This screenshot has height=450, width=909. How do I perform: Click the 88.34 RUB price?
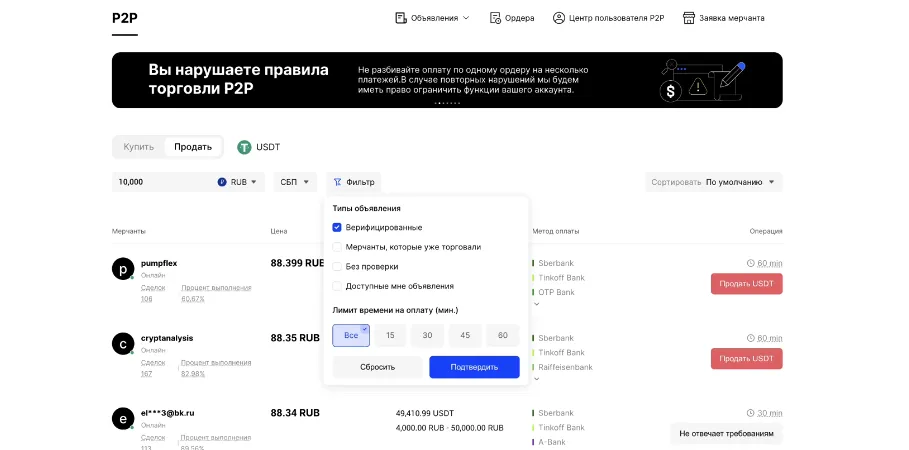(x=295, y=413)
